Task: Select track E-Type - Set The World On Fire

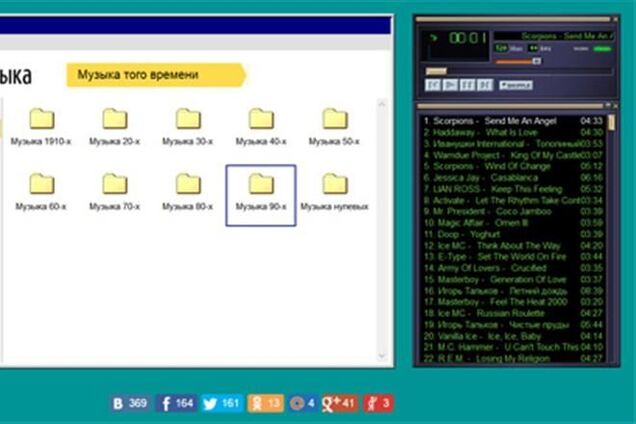Action: pos(513,257)
